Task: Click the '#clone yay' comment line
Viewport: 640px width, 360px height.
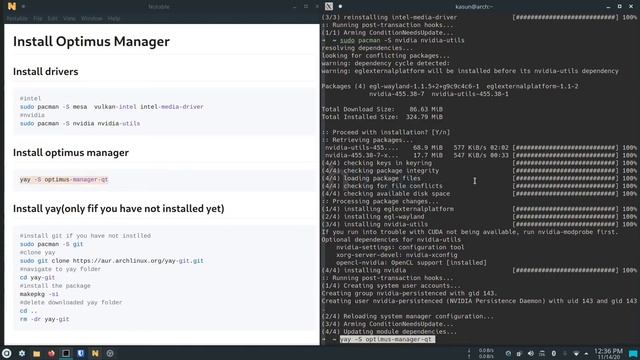Action: pyautogui.click(x=37, y=252)
